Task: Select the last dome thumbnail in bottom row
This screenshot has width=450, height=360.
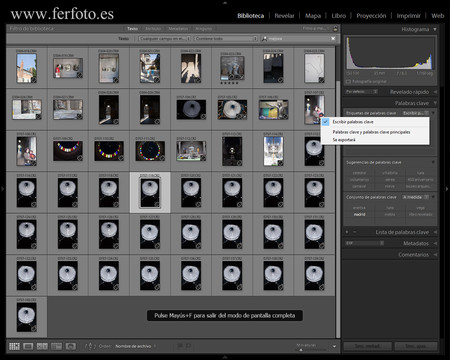Action: [x=27, y=317]
